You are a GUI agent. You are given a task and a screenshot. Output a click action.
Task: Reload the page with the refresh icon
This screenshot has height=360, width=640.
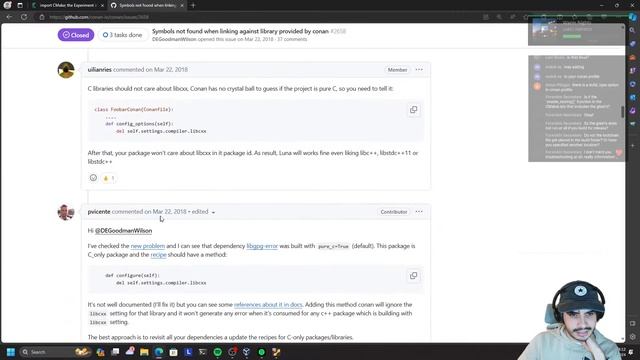[x=24, y=17]
